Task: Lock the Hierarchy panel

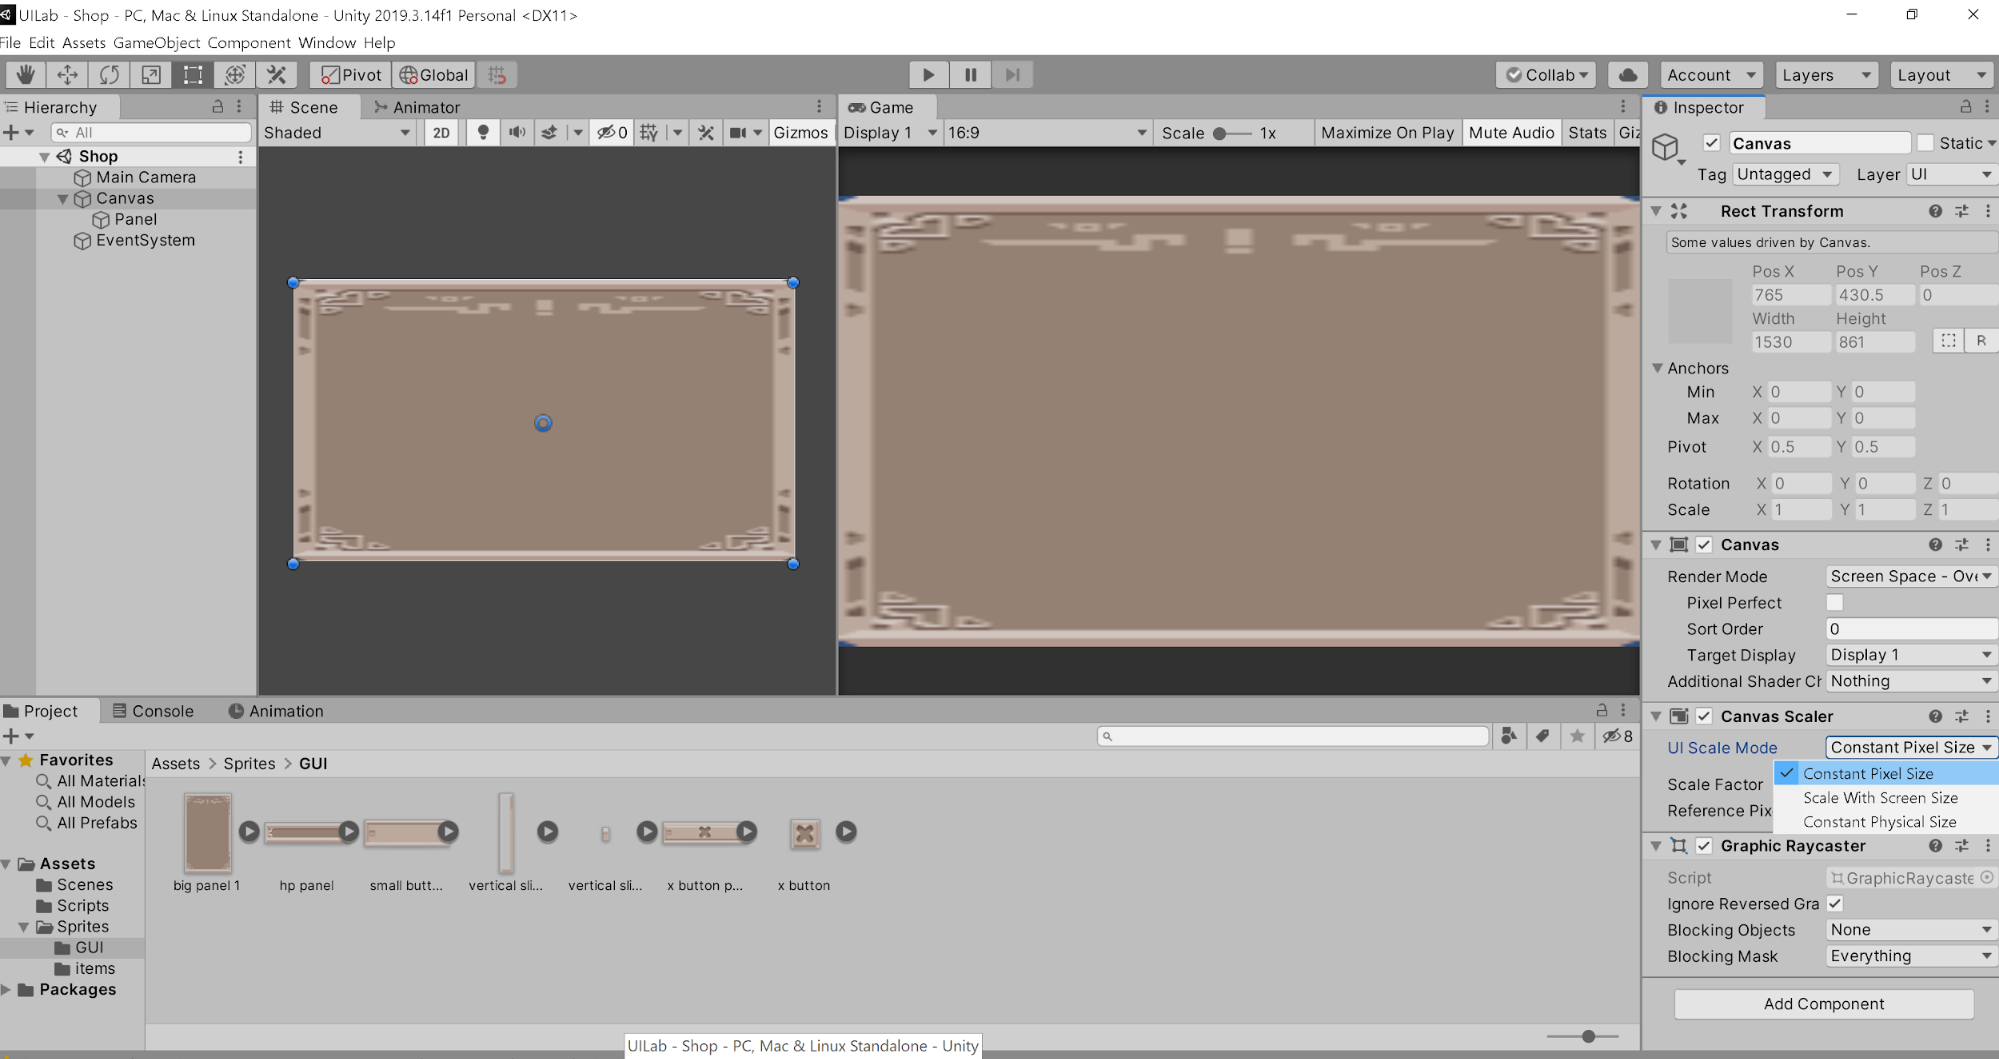Action: point(217,106)
